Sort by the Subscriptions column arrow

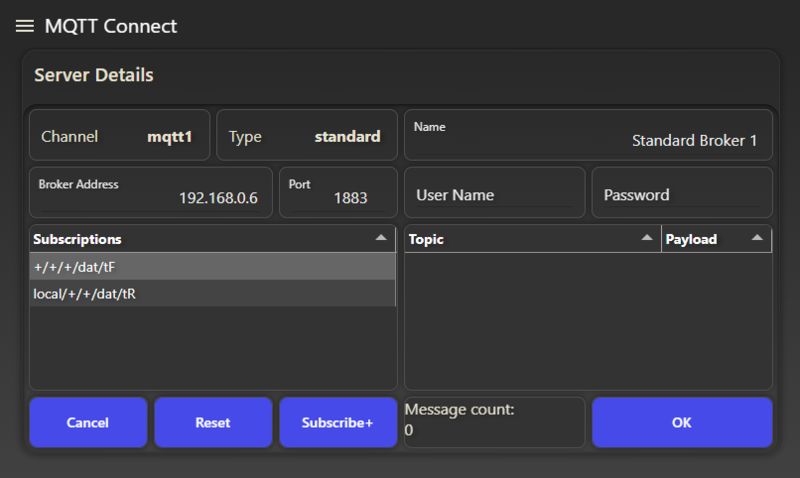tap(381, 238)
